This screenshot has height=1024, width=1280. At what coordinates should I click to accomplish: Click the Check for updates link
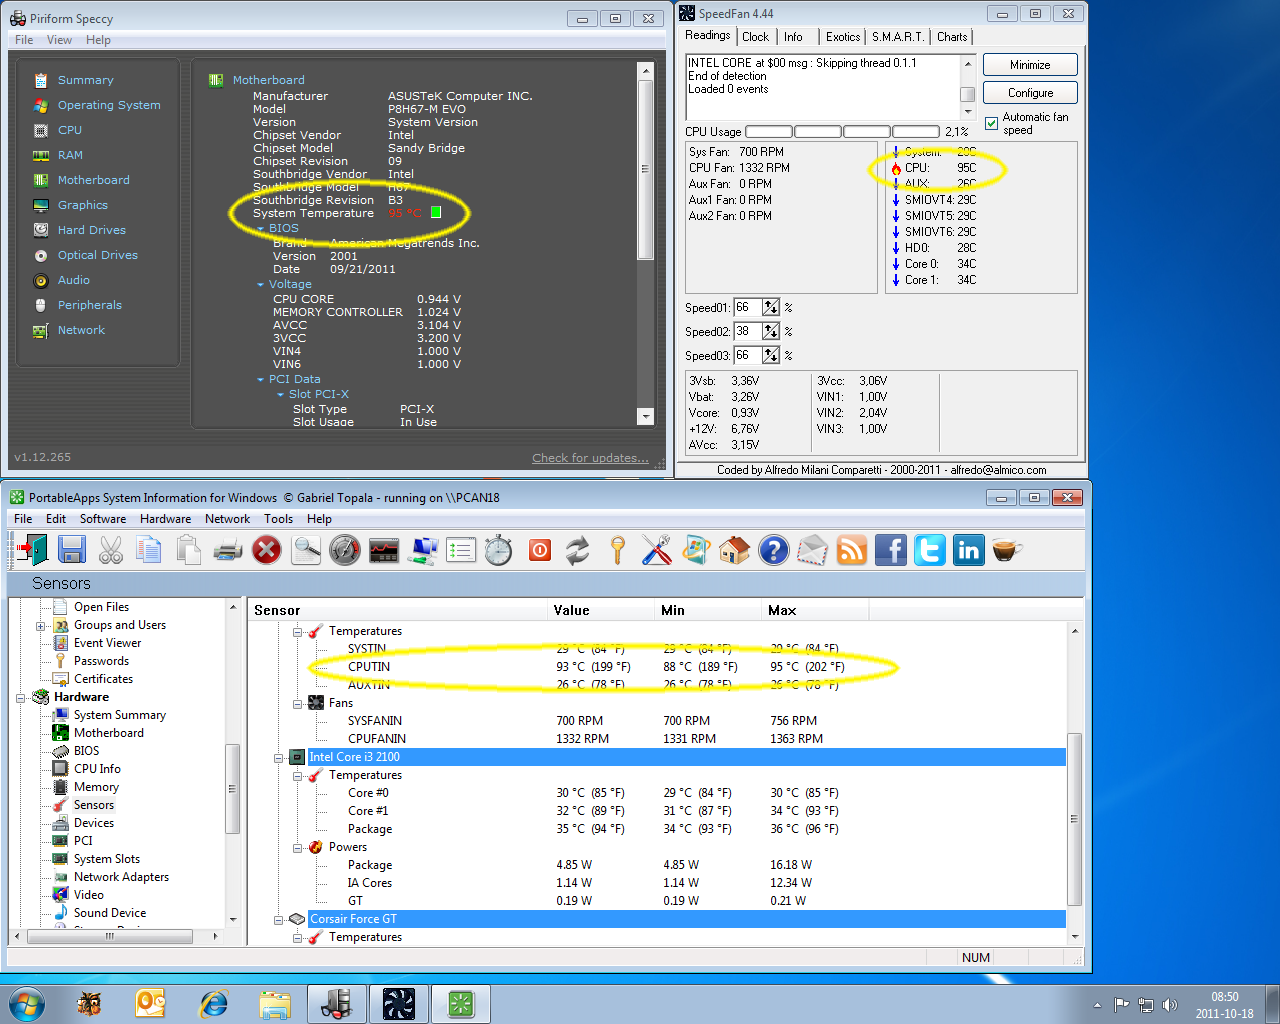(x=590, y=458)
